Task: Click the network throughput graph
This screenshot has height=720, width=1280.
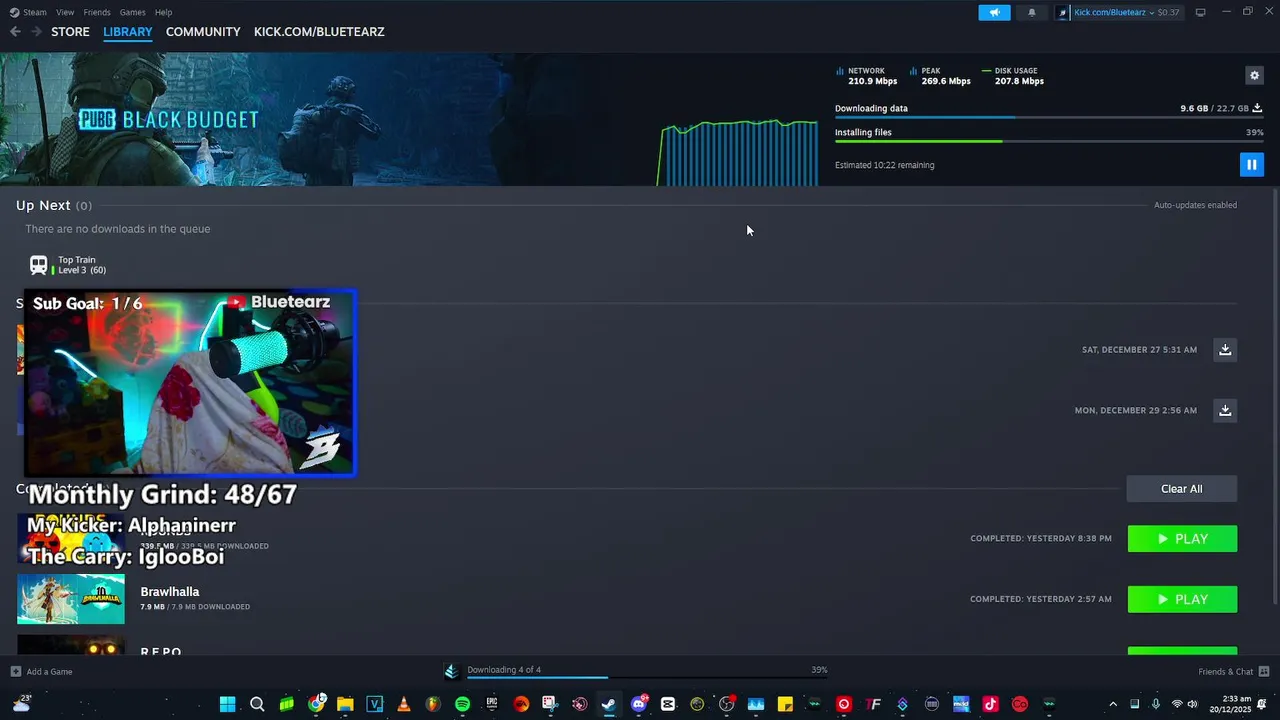Action: (x=738, y=152)
